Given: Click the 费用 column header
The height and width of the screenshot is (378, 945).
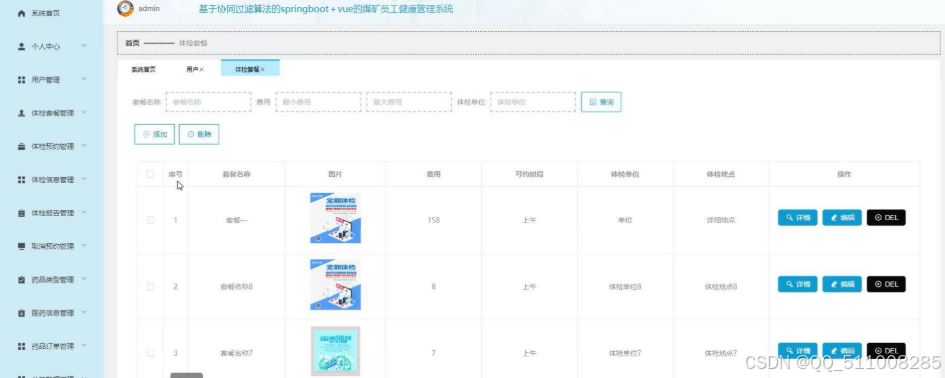Looking at the screenshot, I should coord(433,174).
